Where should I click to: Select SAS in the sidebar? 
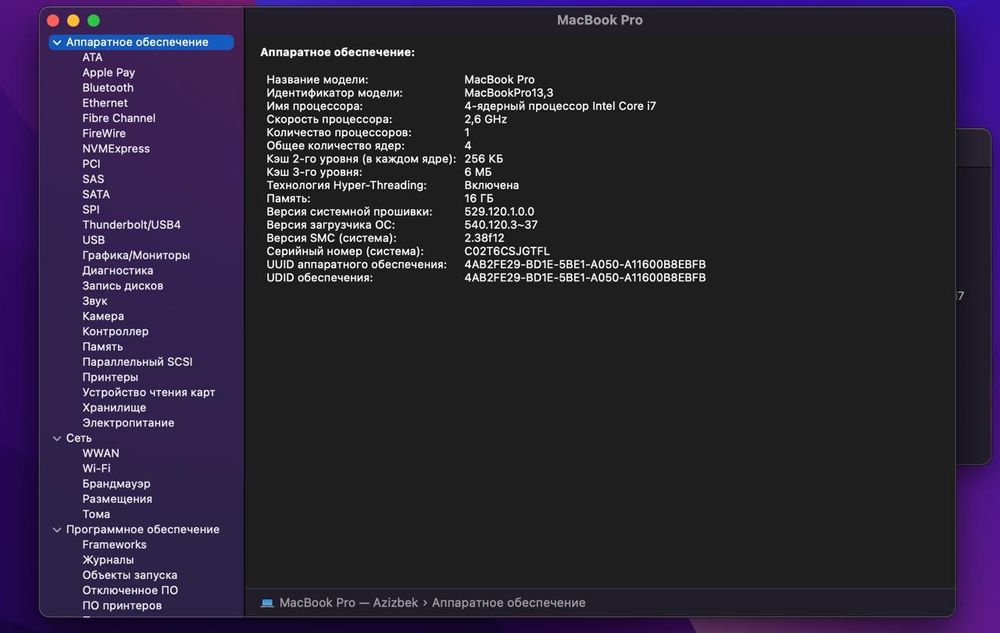[93, 180]
